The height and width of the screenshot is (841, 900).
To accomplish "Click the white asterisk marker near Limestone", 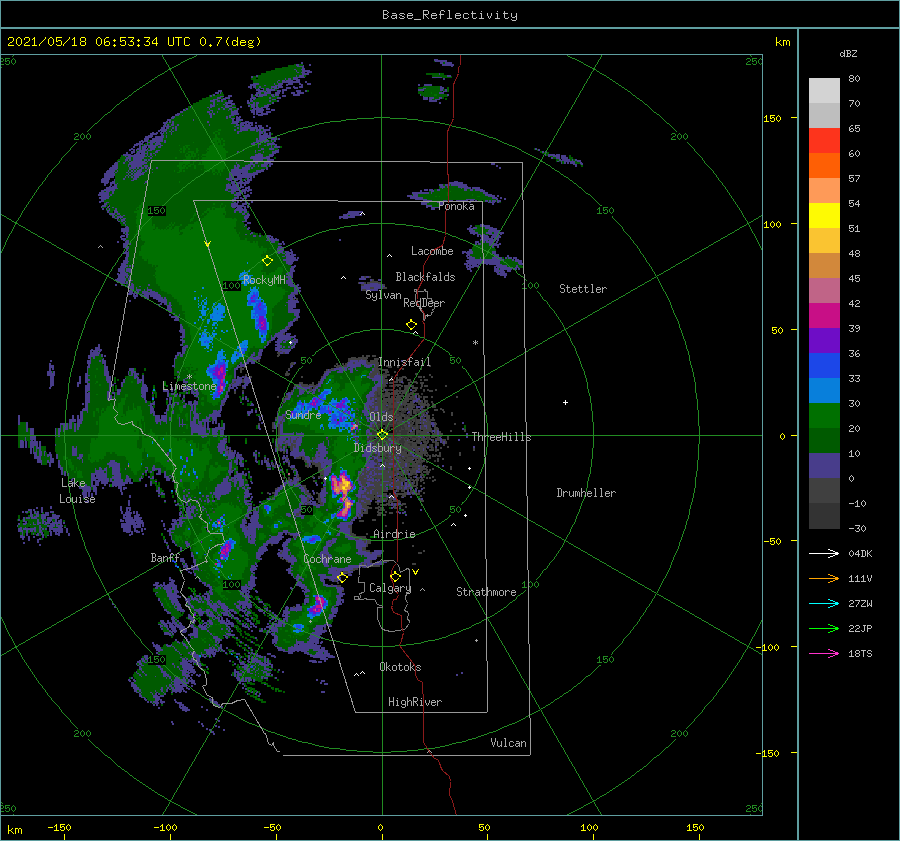I will click(189, 377).
